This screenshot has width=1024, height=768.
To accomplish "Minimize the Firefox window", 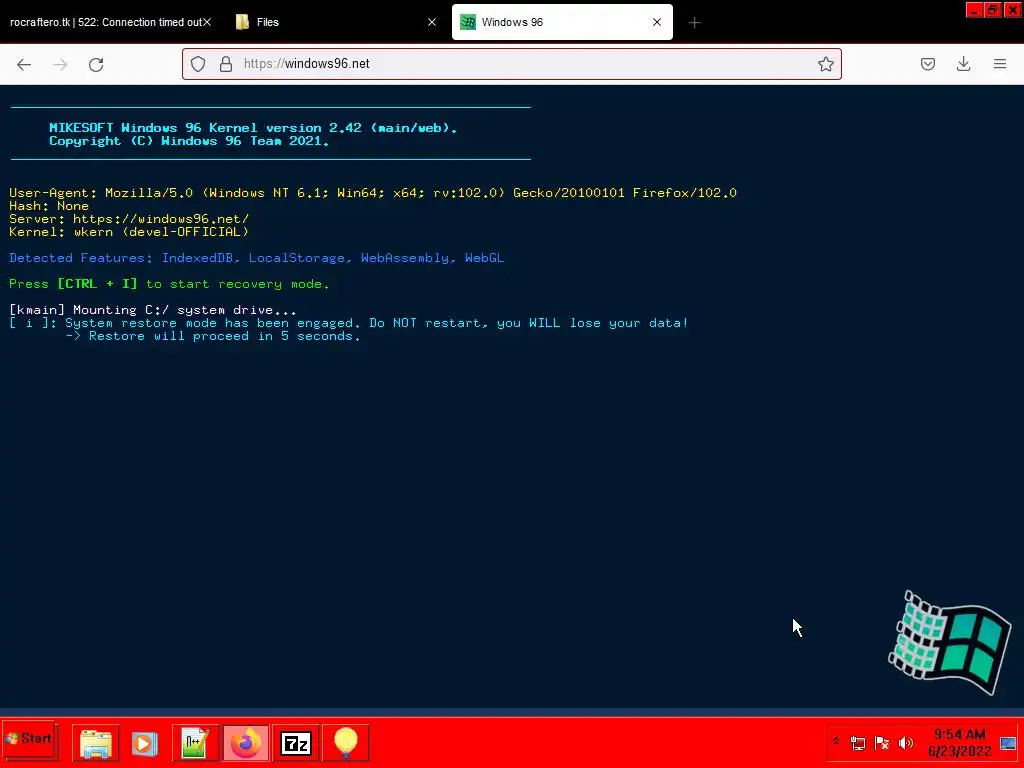I will (974, 10).
